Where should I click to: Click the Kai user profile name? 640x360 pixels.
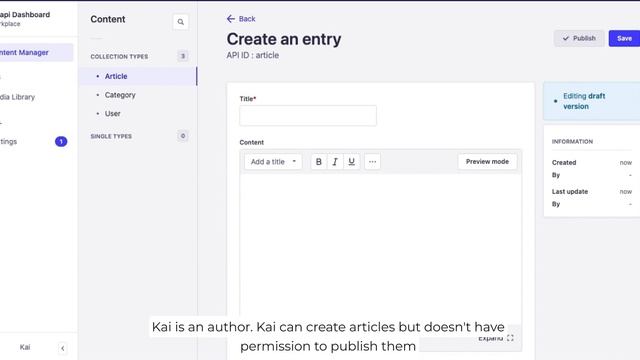25,347
